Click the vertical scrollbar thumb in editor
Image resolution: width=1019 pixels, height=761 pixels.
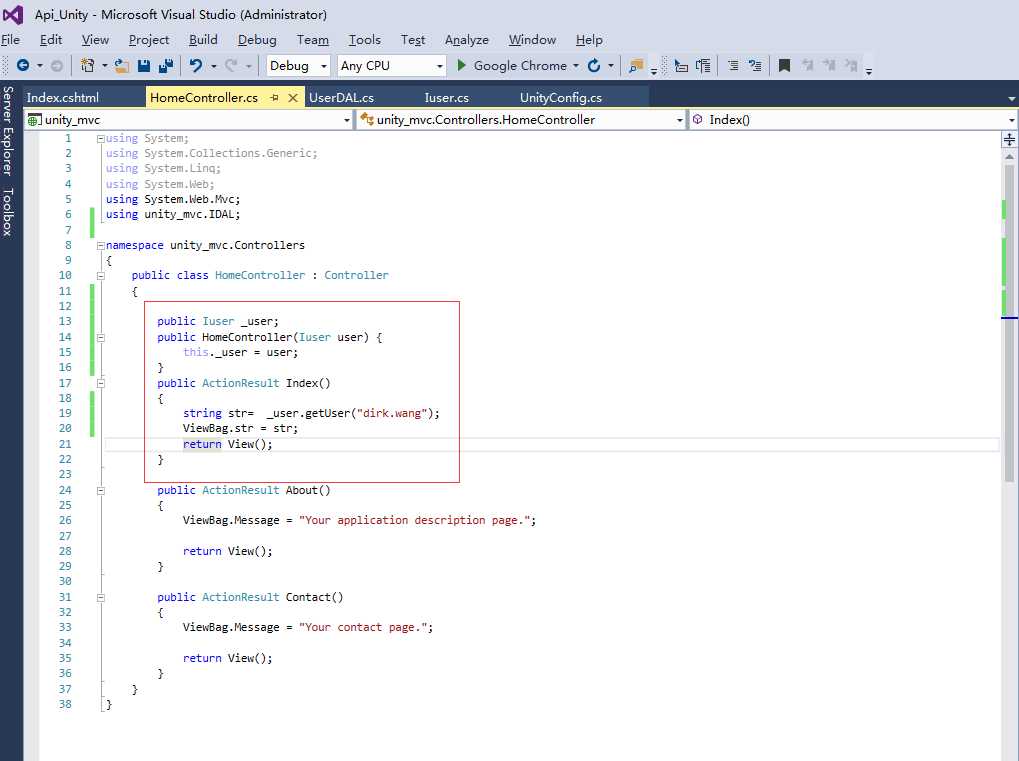[x=1009, y=322]
